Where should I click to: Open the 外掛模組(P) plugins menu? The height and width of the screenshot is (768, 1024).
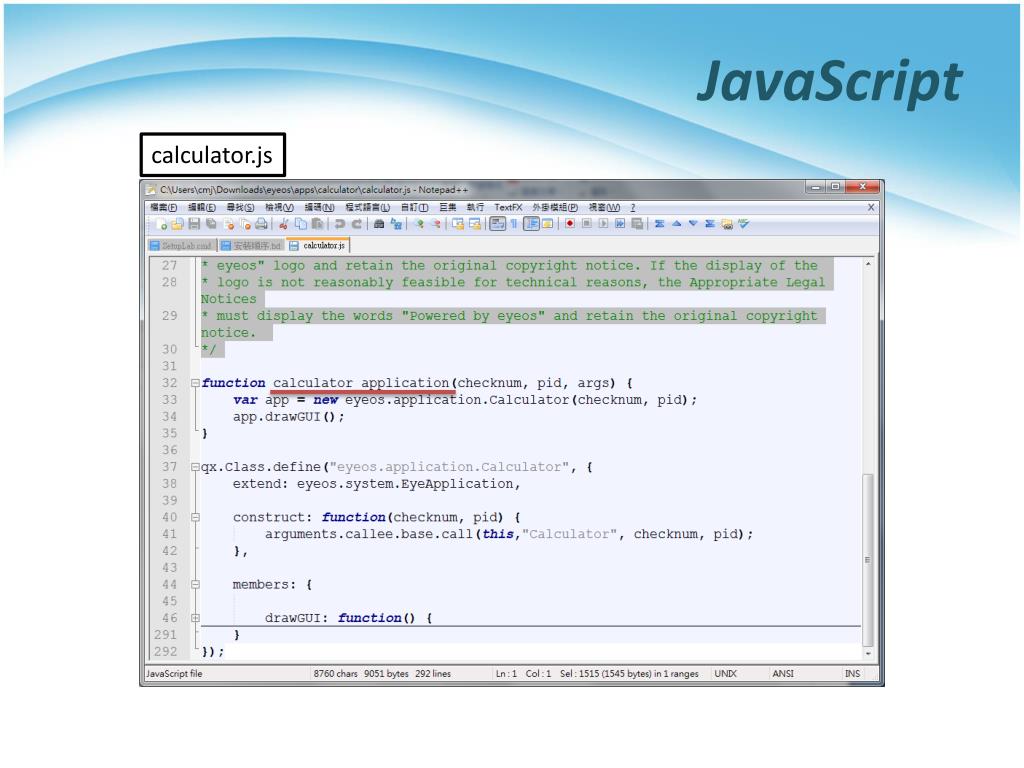pos(555,207)
